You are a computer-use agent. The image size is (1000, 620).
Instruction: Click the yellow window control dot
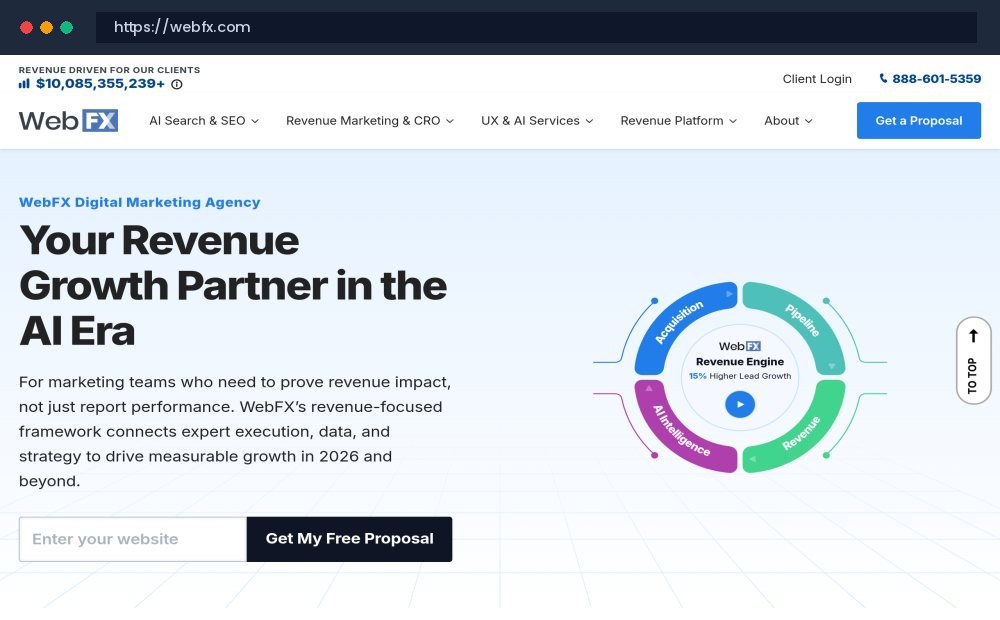[47, 27]
